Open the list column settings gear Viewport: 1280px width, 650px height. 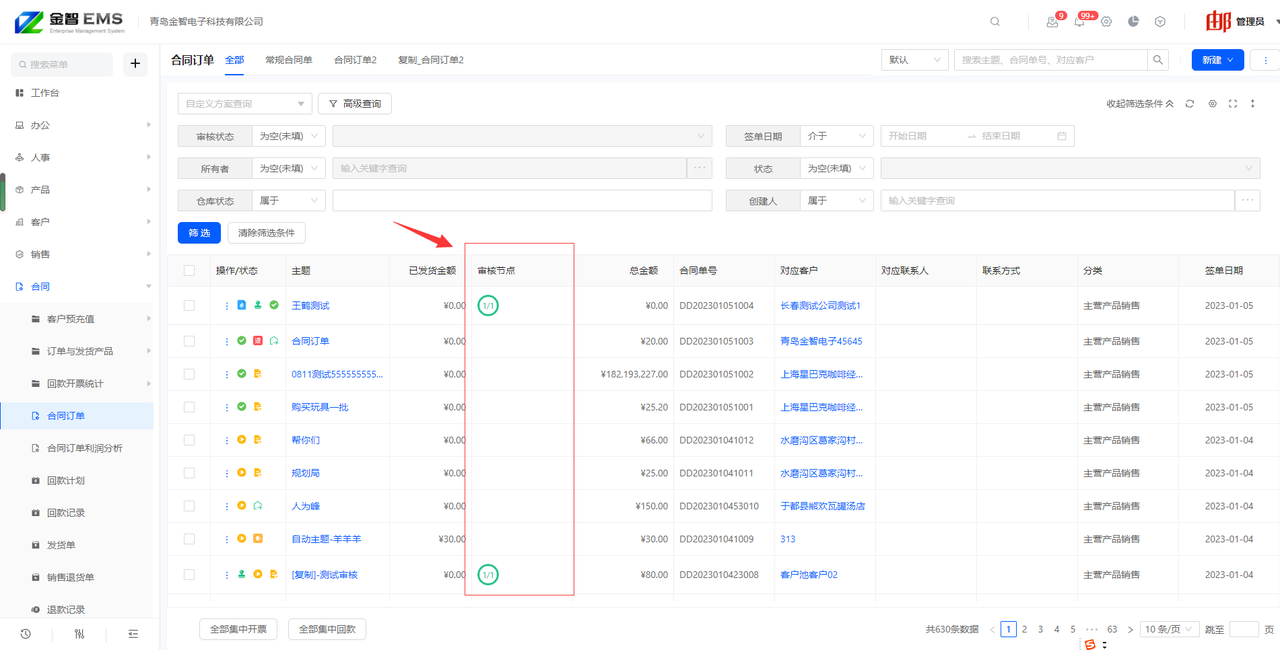tap(1213, 104)
